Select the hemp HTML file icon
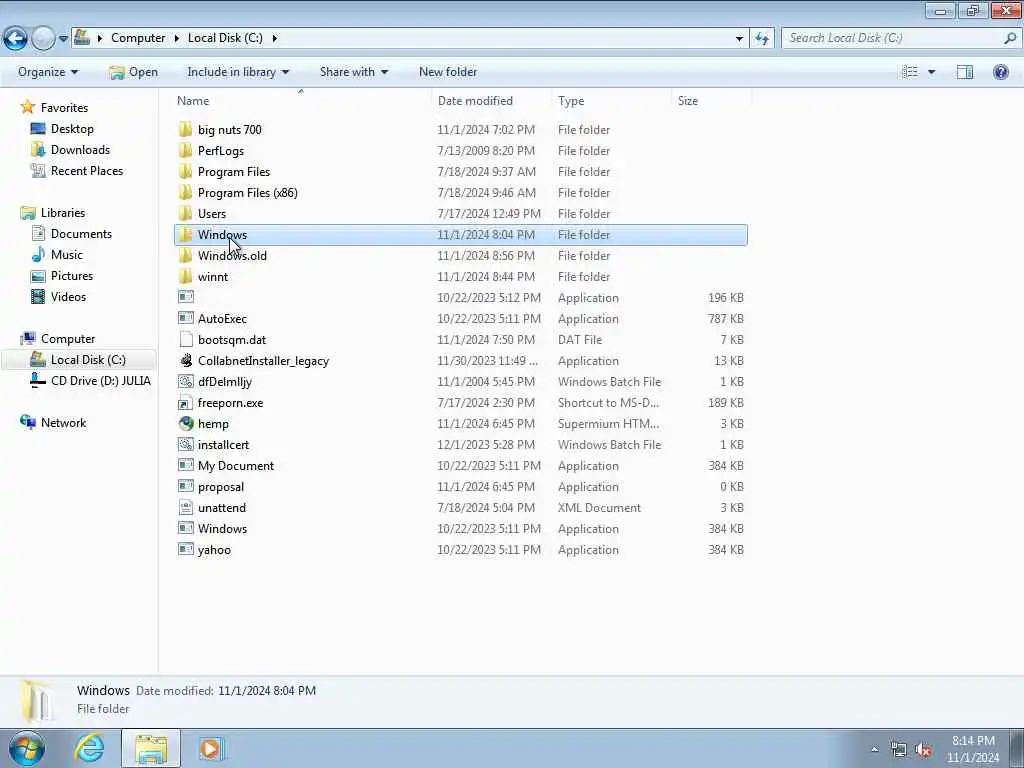 185,423
